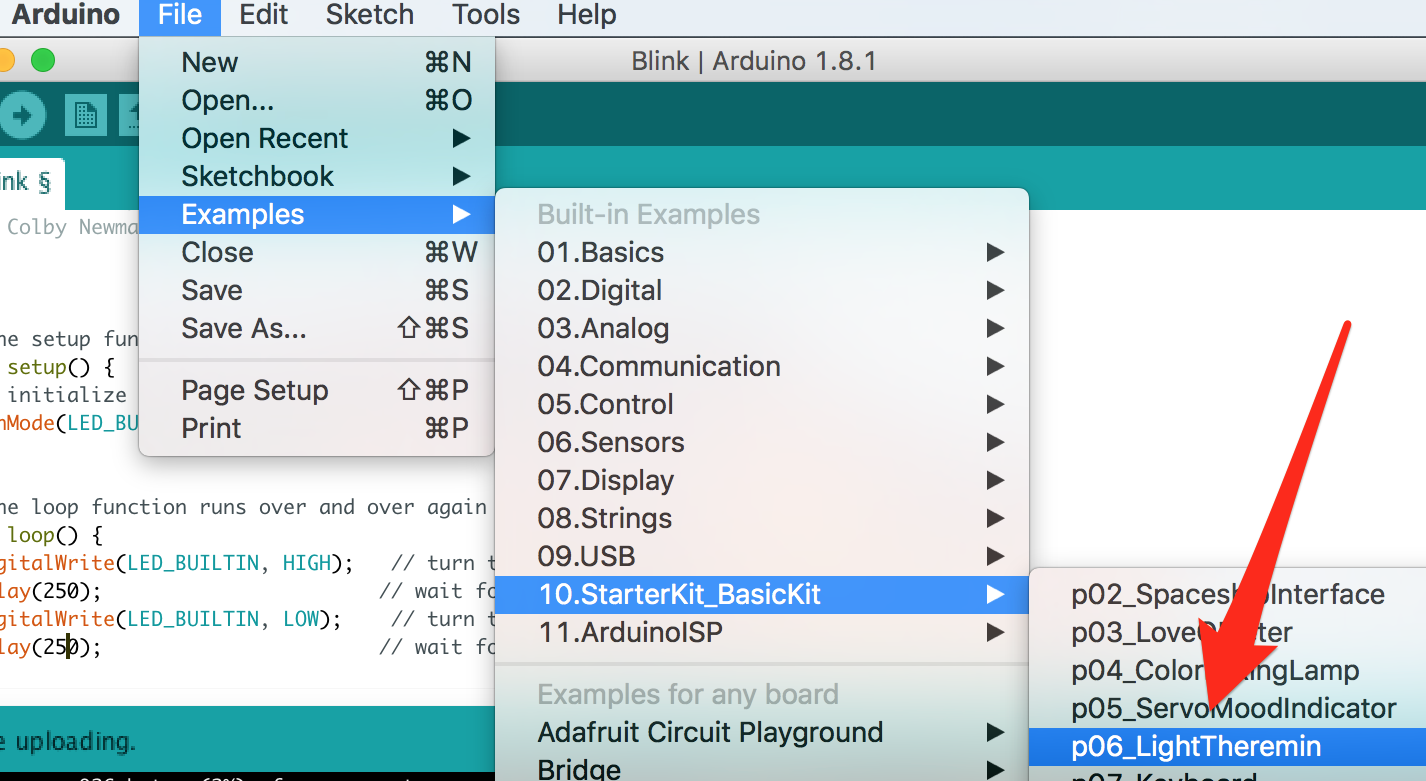Choose Save from the File menu

pyautogui.click(x=316, y=290)
